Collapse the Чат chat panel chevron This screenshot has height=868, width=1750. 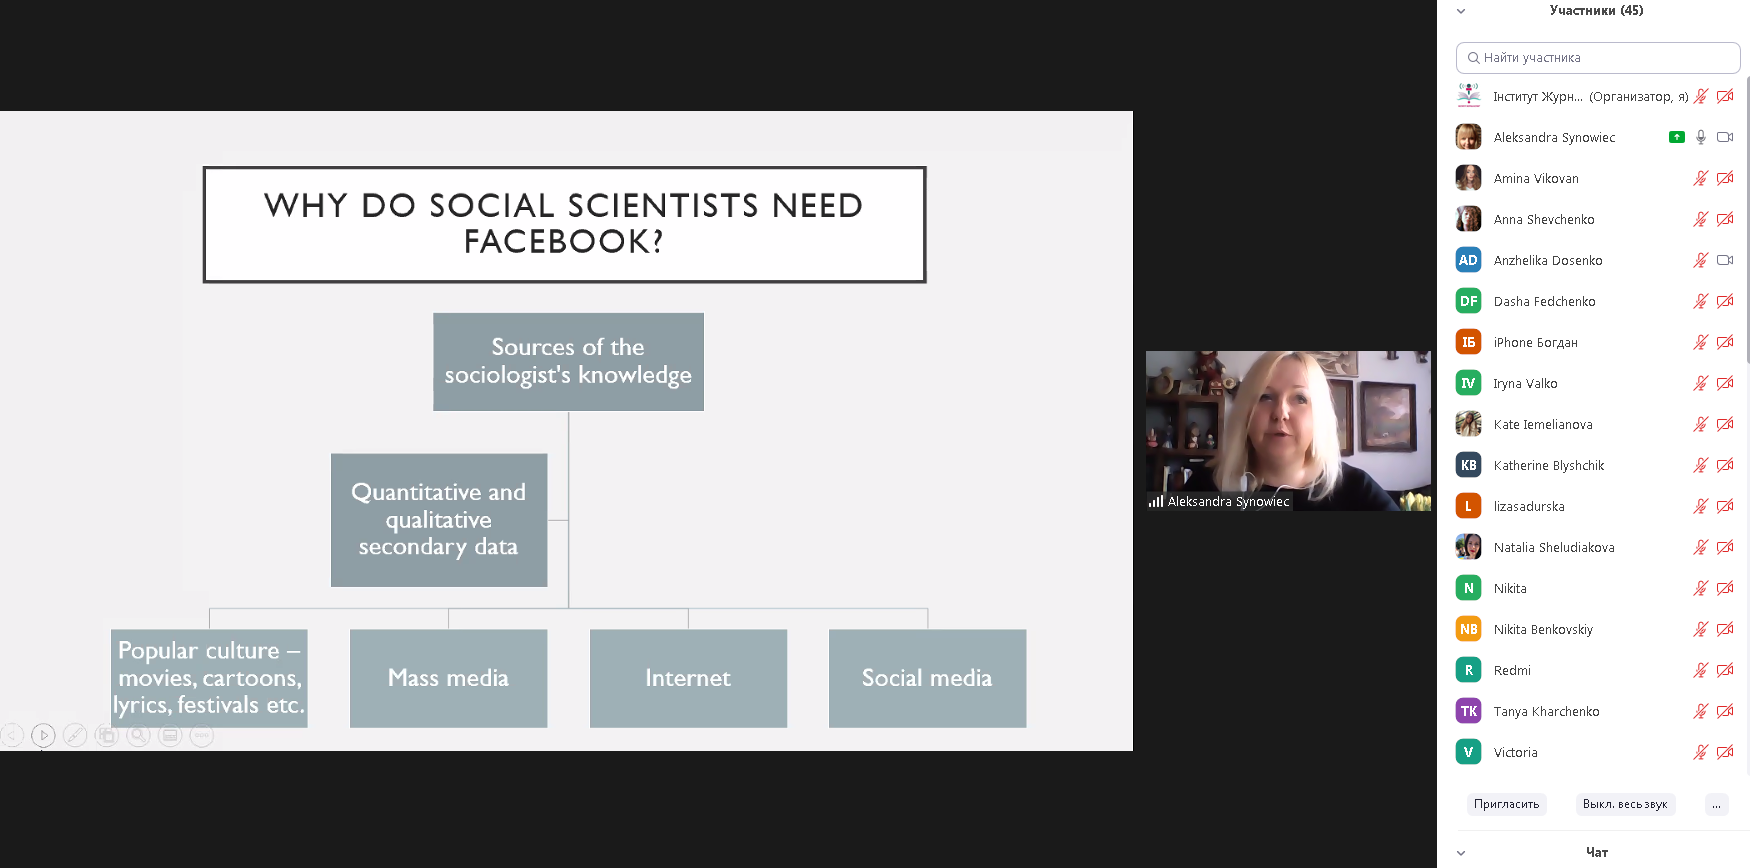1461,853
